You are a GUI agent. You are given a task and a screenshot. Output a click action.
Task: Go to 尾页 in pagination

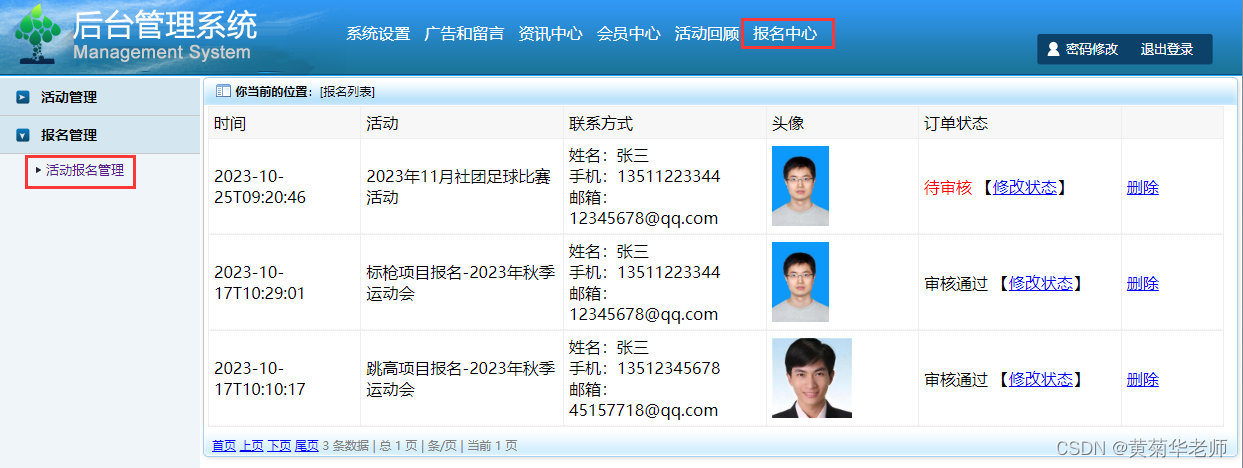pos(306,445)
